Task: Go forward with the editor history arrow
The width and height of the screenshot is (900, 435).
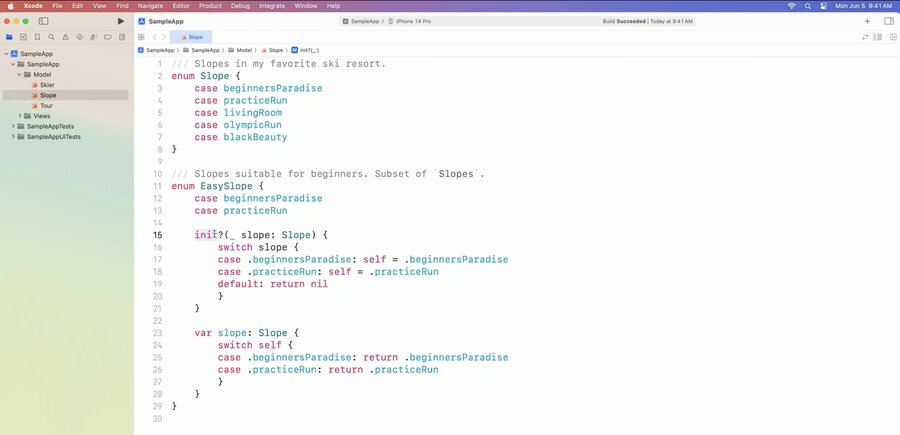Action: [164, 37]
